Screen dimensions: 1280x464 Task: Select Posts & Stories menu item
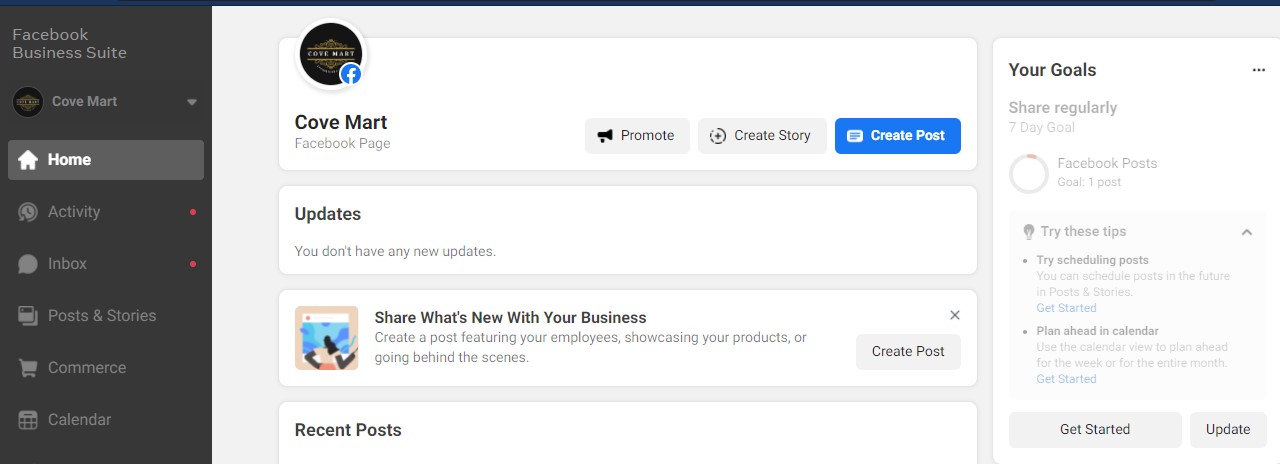[102, 316]
